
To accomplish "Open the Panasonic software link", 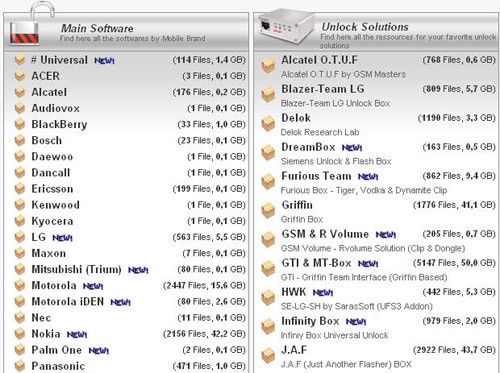I will coord(58,366).
